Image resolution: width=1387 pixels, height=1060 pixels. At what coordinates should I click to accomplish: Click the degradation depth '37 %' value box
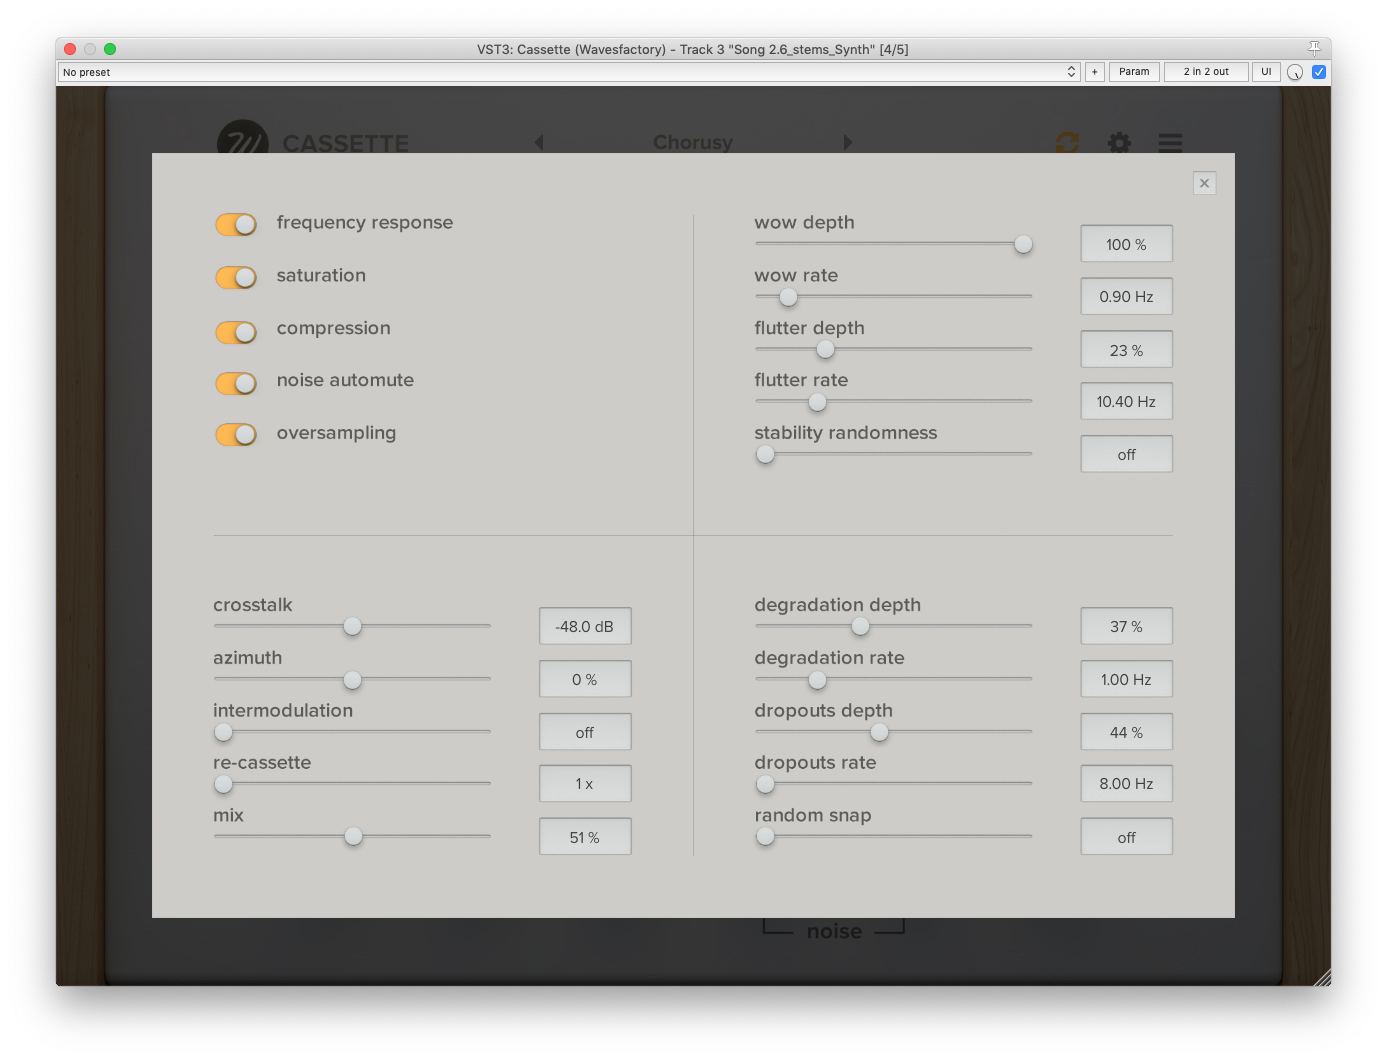(x=1126, y=627)
